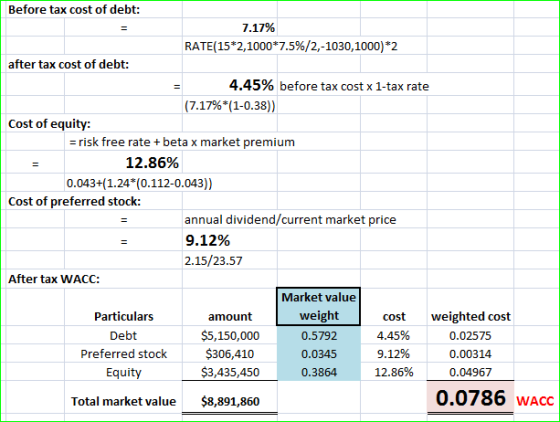The width and height of the screenshot is (560, 422).
Task: Select the RATE(15*2,1000*7.5%/2,-1030,1000)*2 formula cell
Action: click(291, 46)
